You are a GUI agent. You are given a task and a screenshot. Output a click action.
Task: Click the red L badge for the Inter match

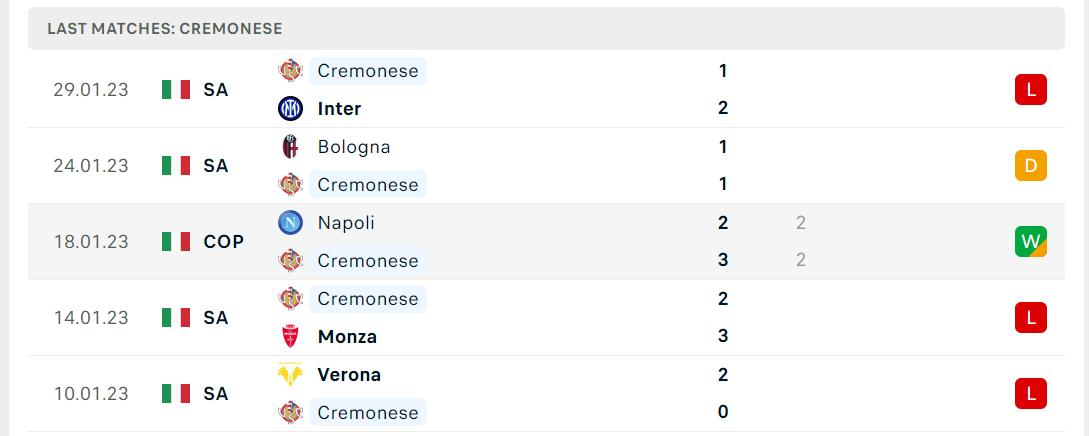(1031, 90)
